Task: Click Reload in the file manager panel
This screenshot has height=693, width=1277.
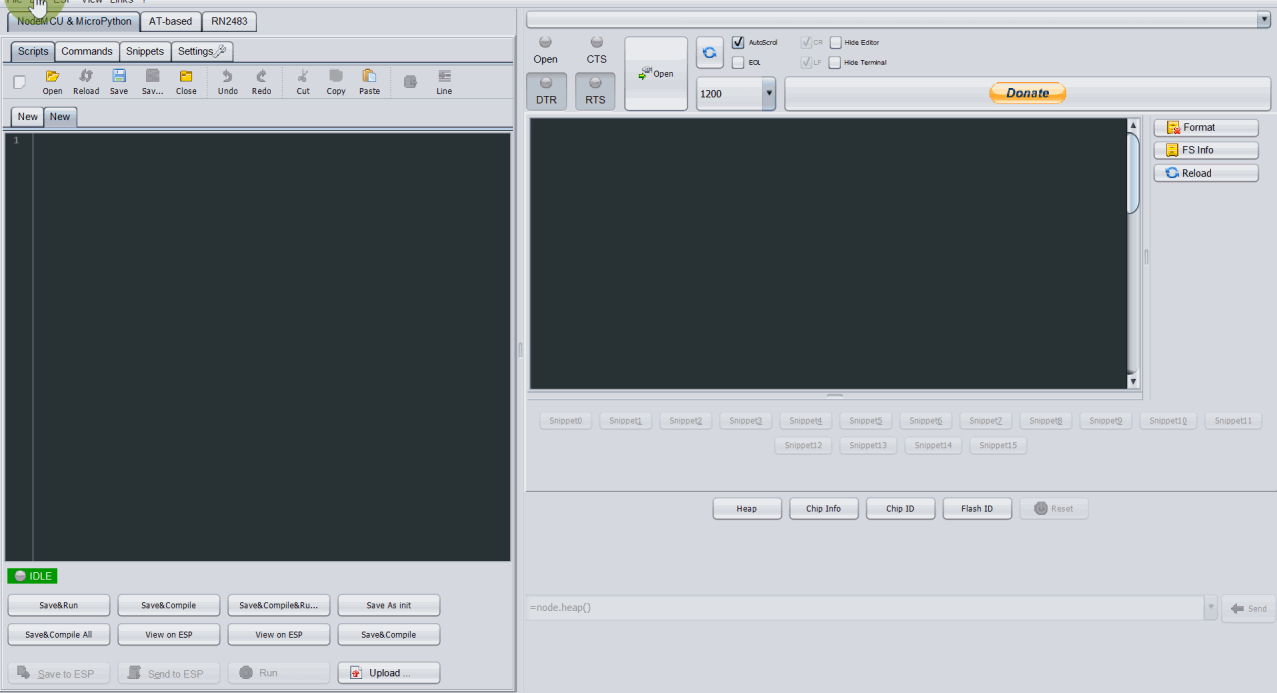Action: tap(1206, 173)
